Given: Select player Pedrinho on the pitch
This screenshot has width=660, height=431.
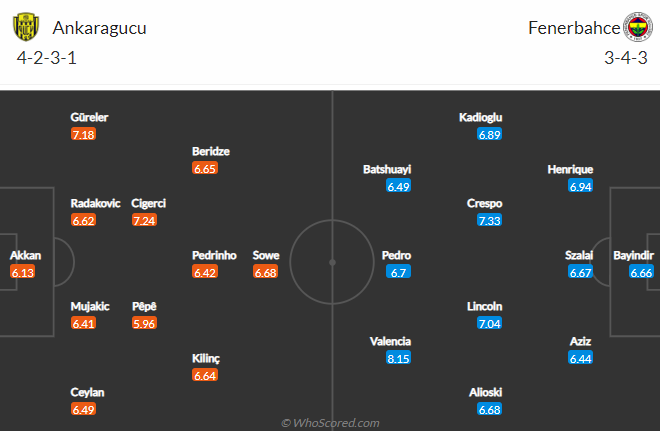Looking at the screenshot, I should pos(214,255).
